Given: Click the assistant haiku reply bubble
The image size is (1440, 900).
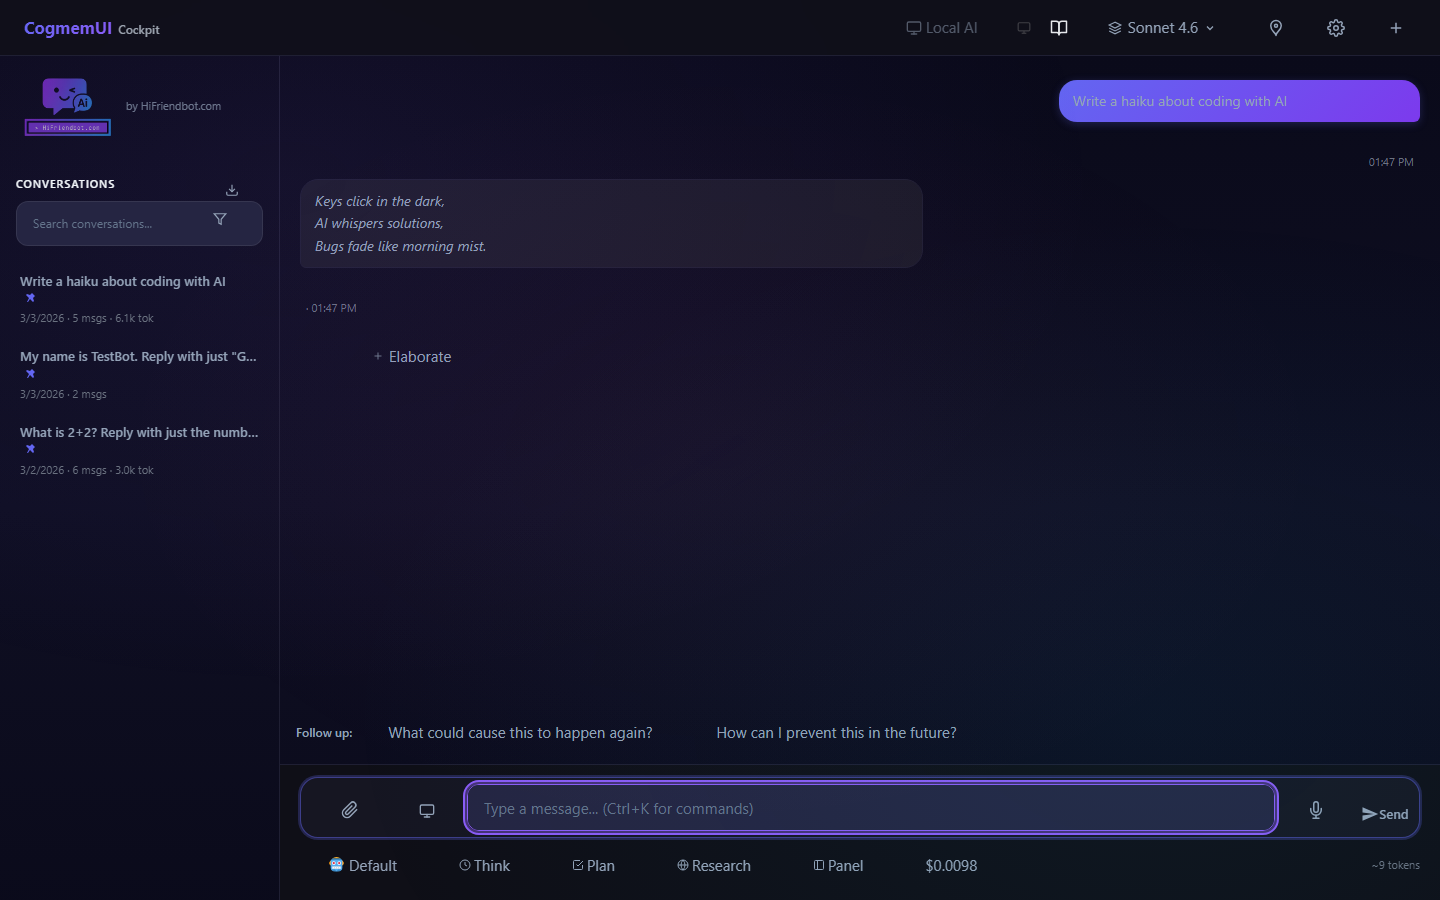Looking at the screenshot, I should pyautogui.click(x=611, y=224).
